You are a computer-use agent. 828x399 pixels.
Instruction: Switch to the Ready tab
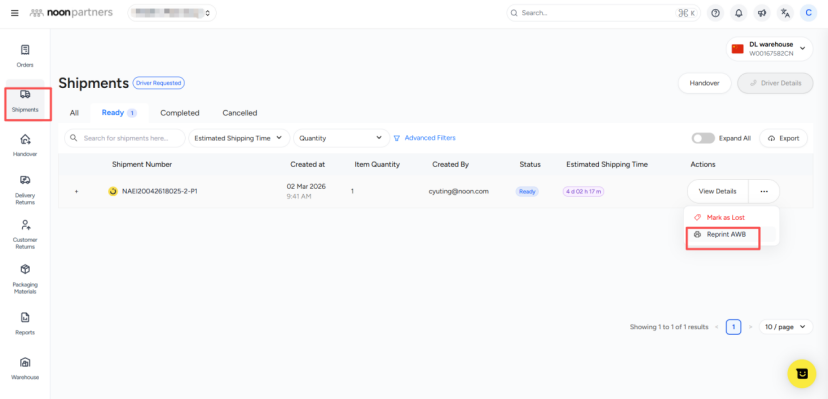[x=119, y=113]
